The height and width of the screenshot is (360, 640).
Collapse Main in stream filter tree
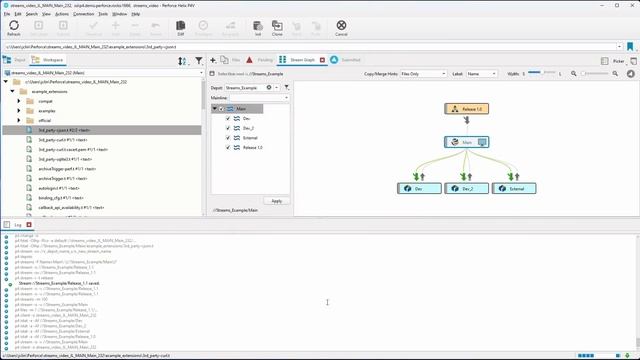click(x=215, y=109)
